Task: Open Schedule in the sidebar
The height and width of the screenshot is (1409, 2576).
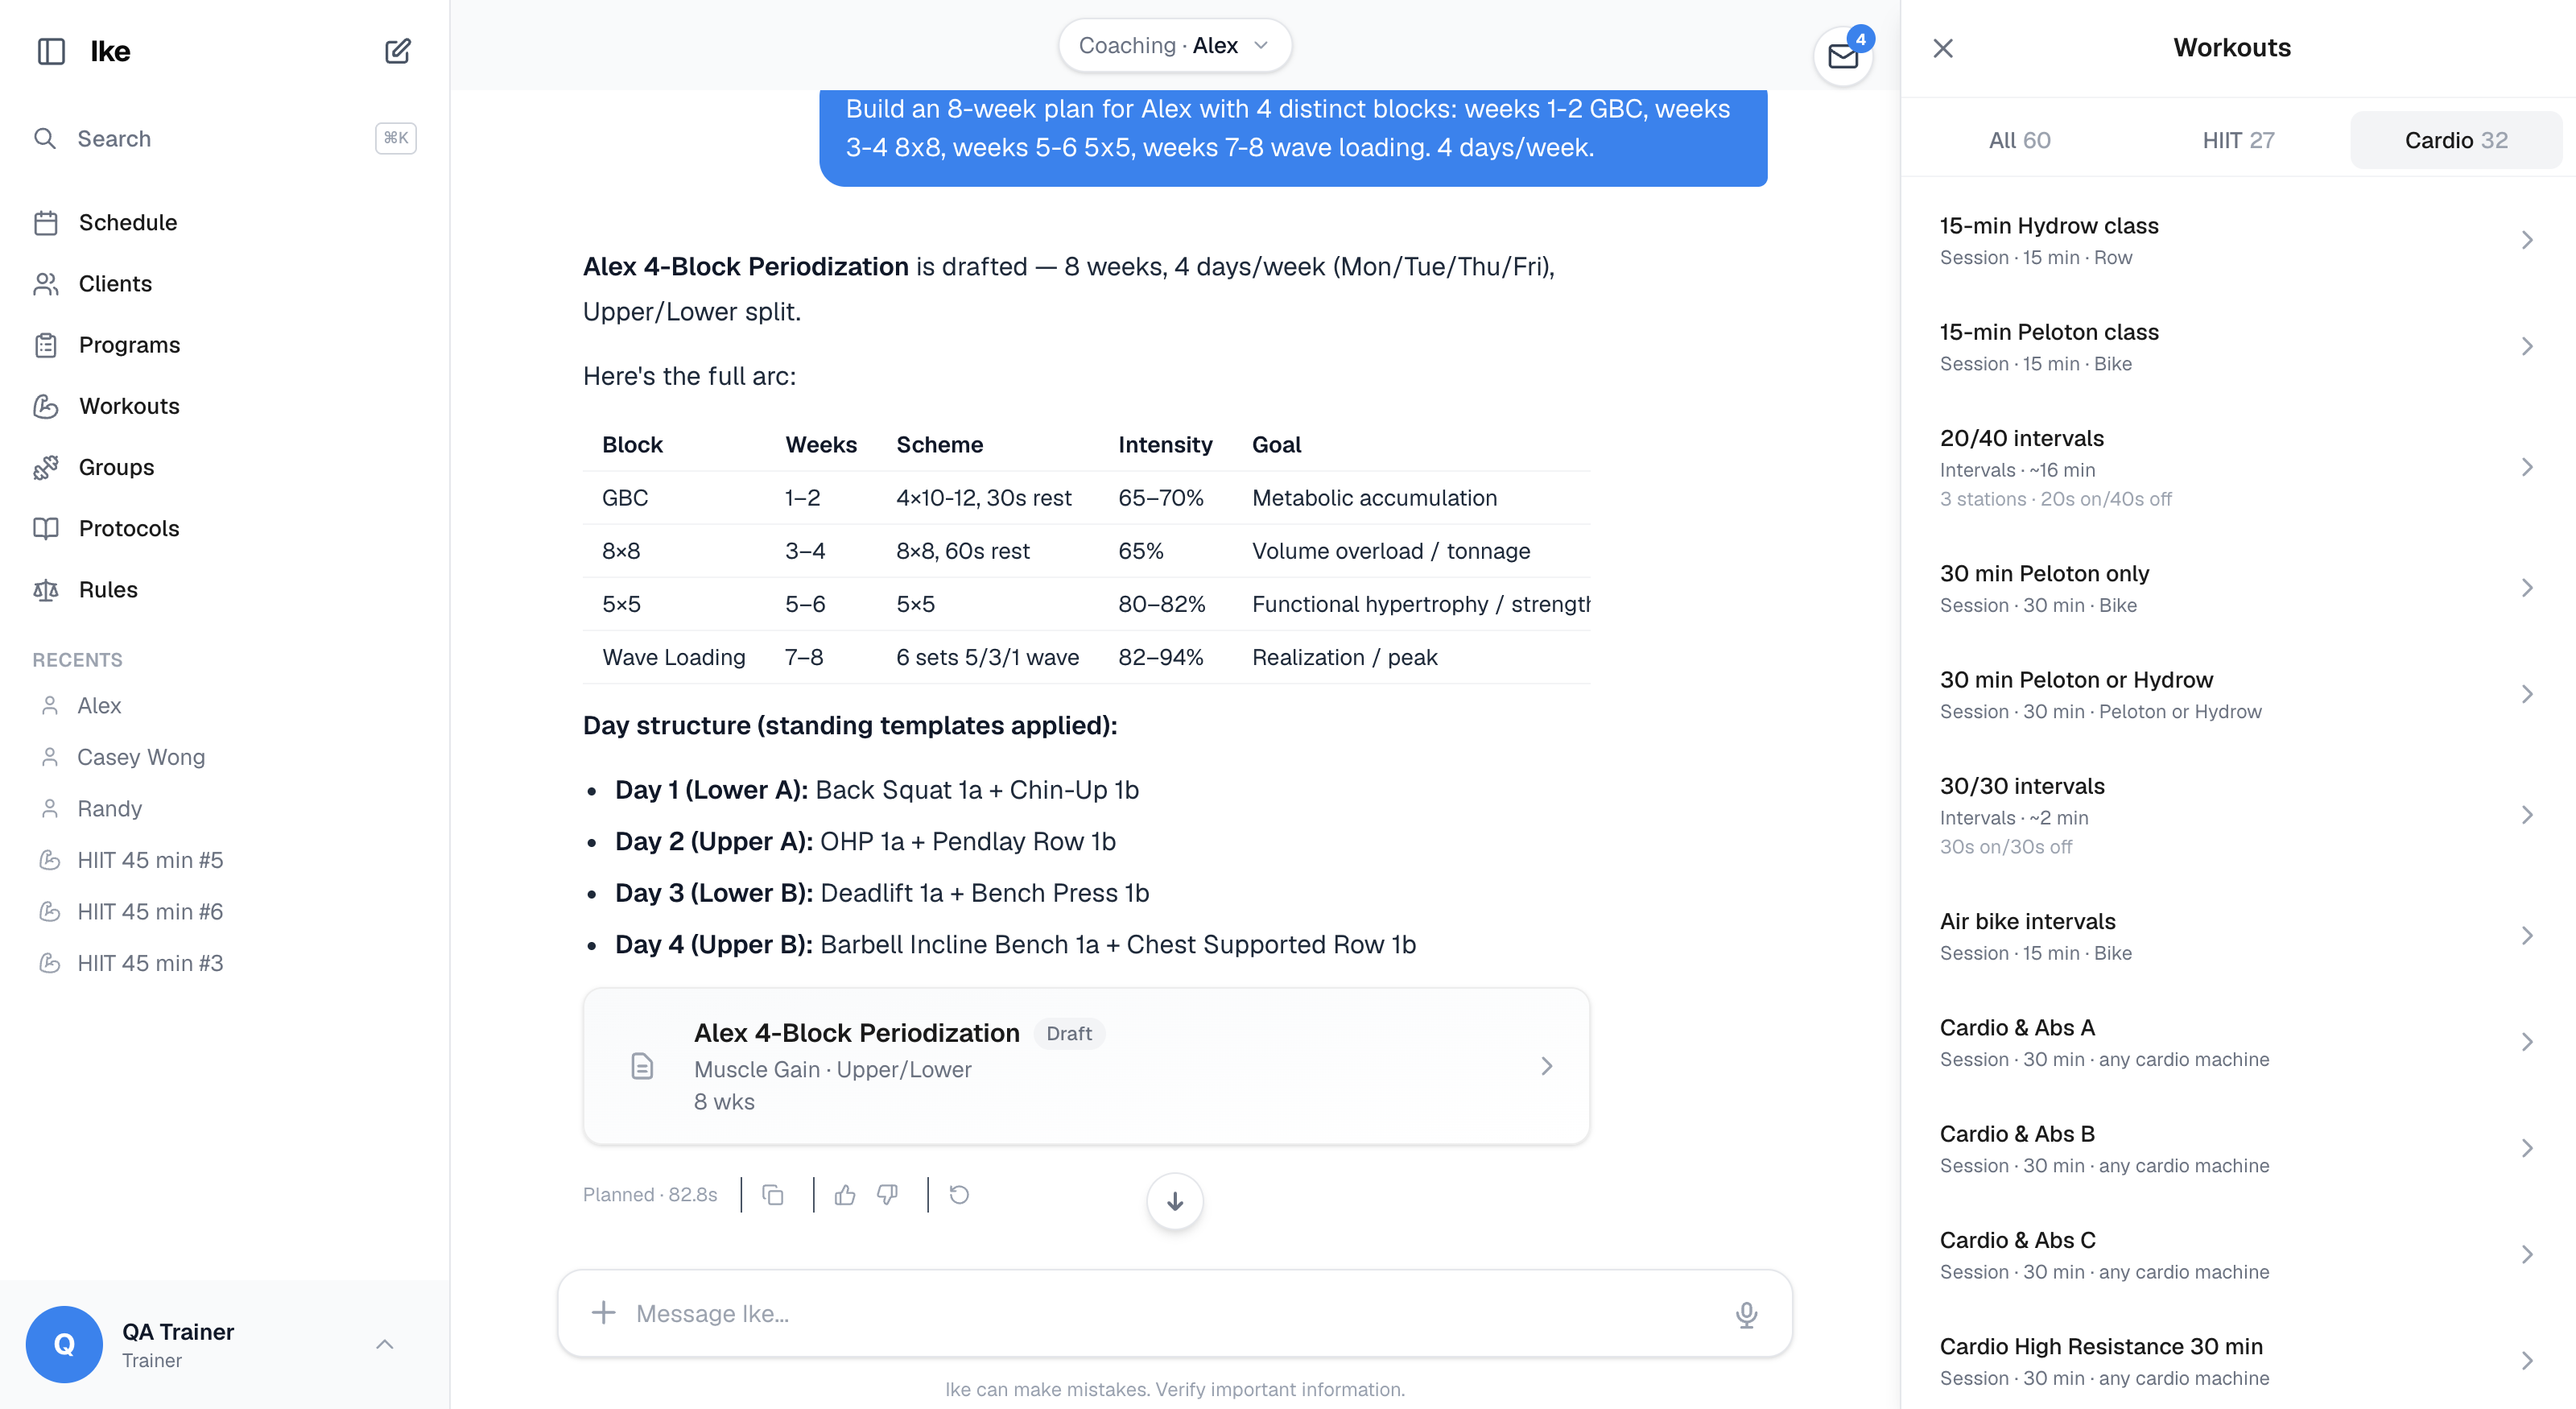Action: coord(225,222)
